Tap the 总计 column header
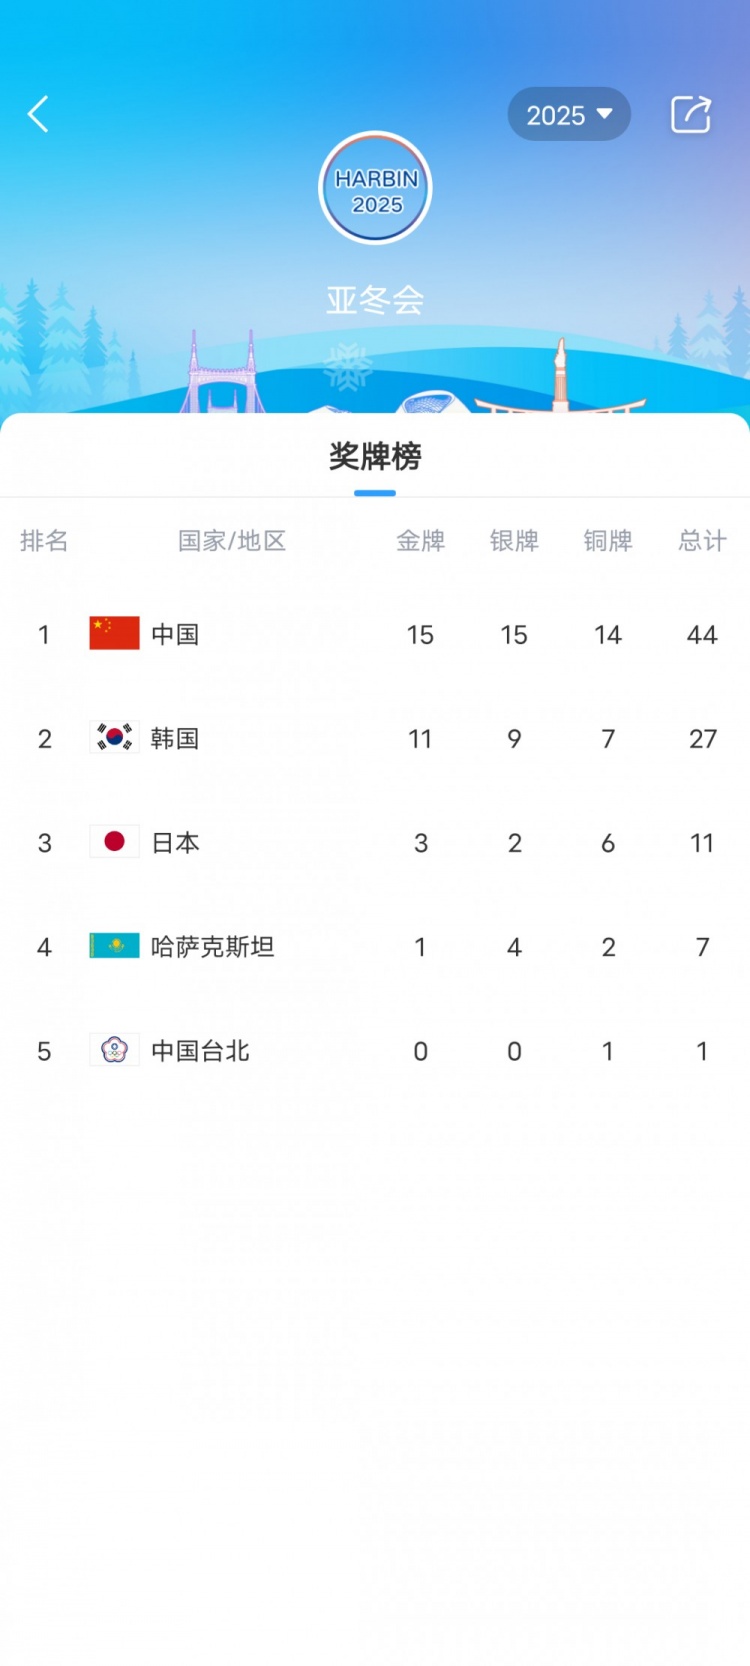The height and width of the screenshot is (1666, 750). point(702,541)
